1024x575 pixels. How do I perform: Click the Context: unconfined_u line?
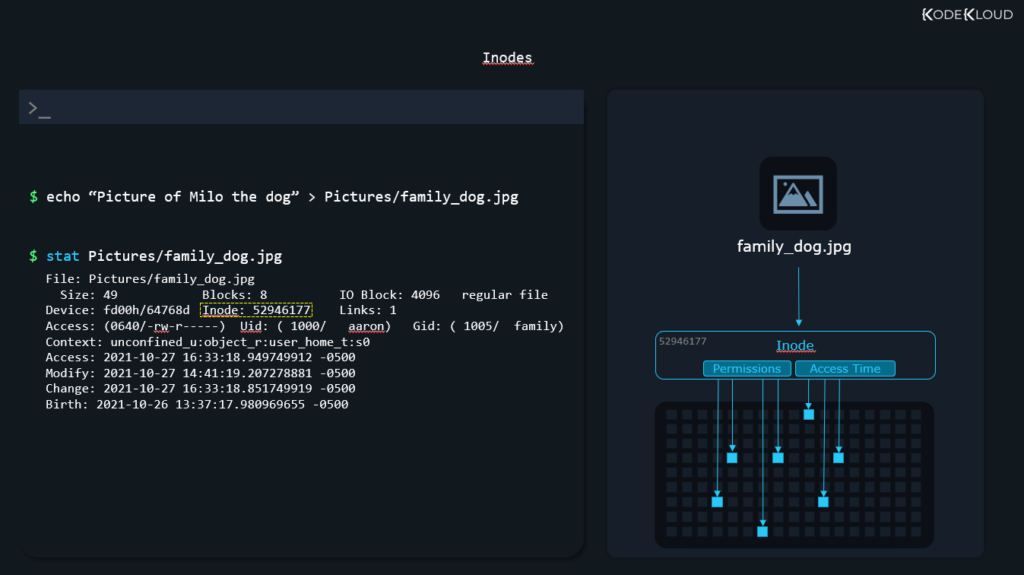tap(208, 342)
